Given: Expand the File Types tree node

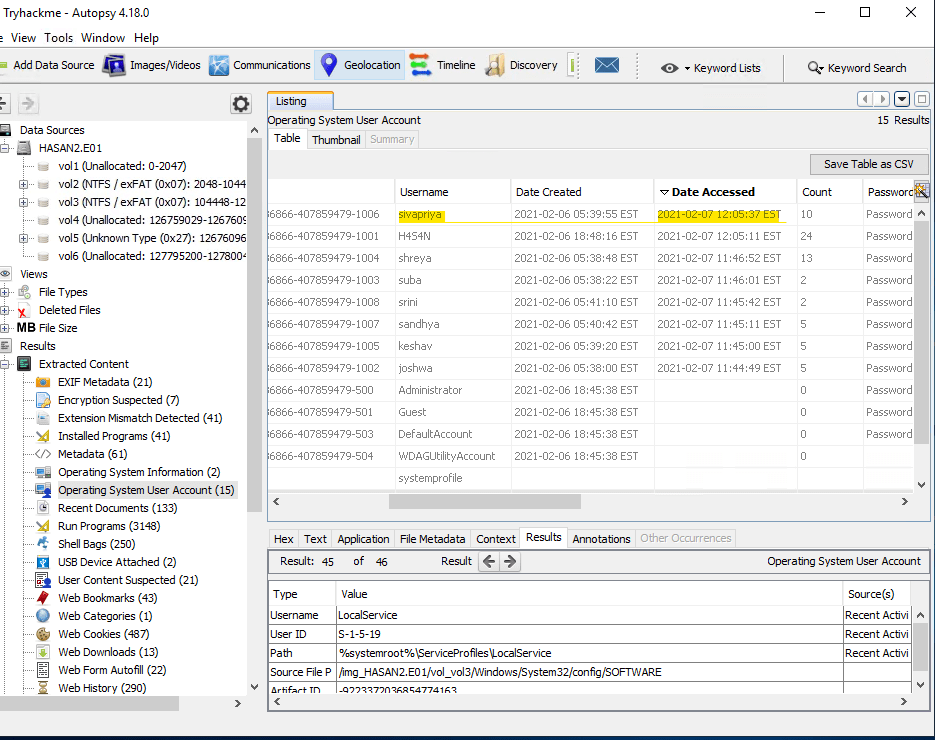Looking at the screenshot, I should [x=6, y=292].
